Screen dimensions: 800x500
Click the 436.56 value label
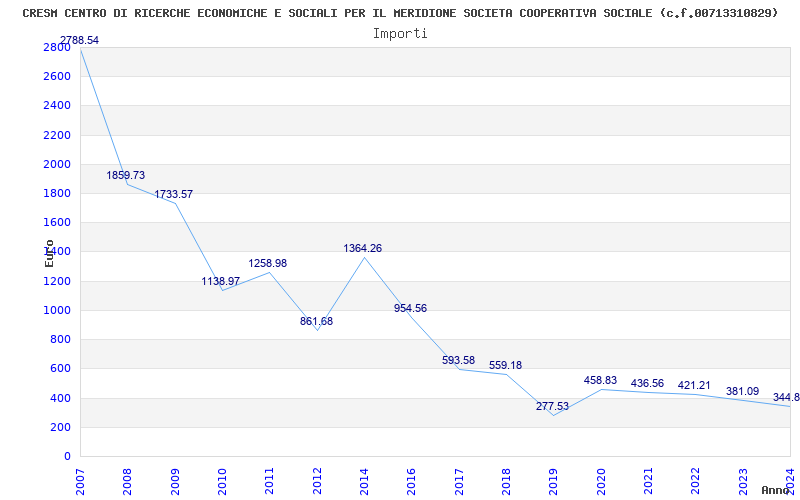tap(647, 383)
